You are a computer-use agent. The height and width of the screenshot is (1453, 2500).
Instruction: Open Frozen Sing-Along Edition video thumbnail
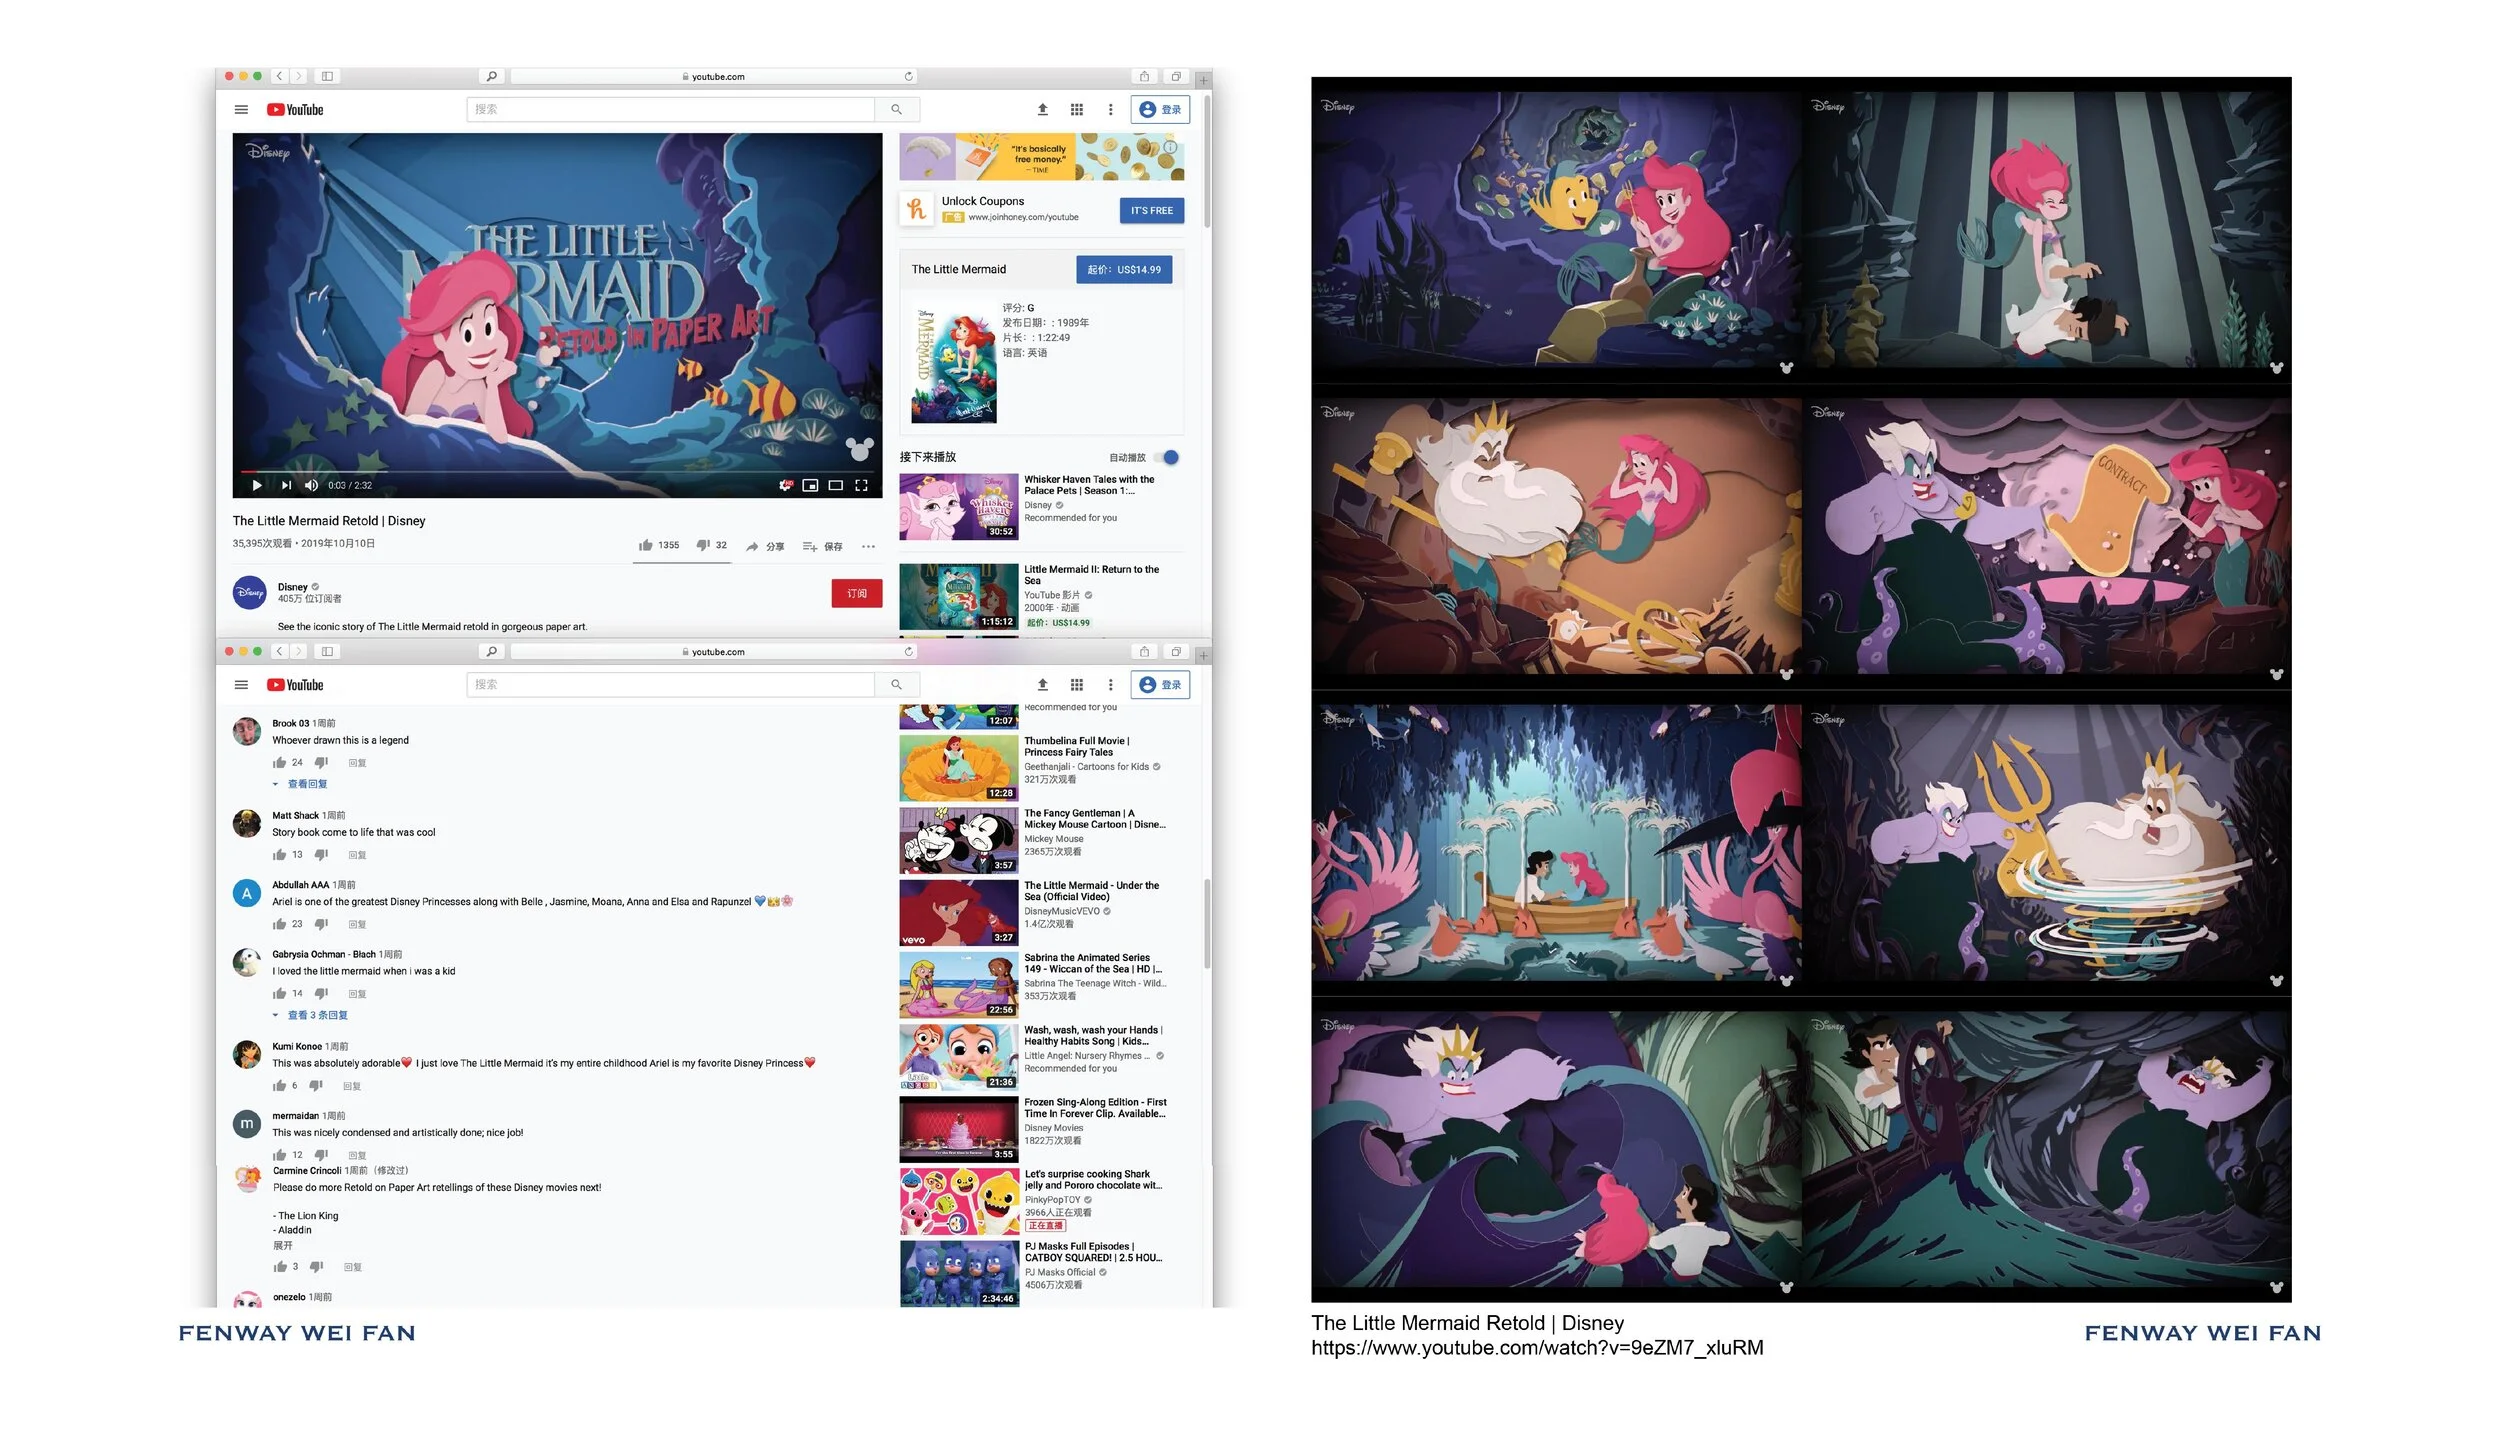tap(958, 1129)
